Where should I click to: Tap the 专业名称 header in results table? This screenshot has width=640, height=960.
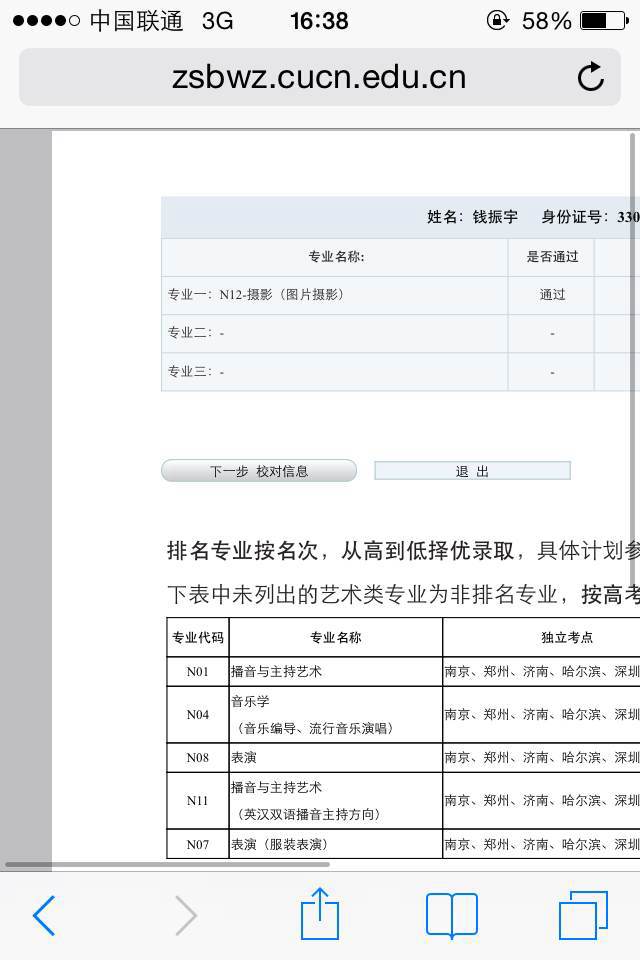(x=336, y=257)
